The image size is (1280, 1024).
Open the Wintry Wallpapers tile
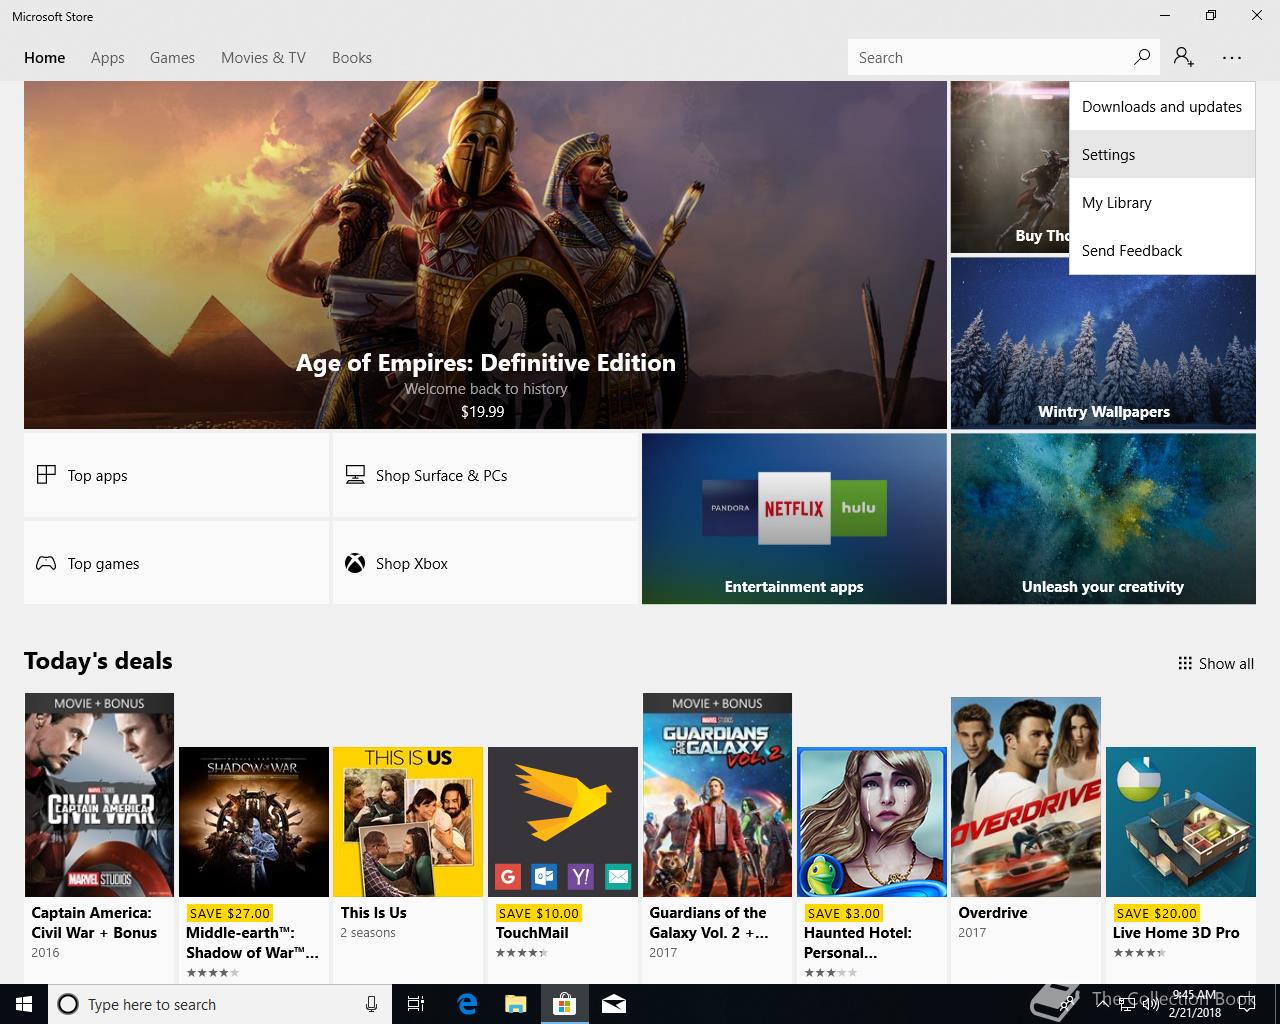(x=1103, y=343)
